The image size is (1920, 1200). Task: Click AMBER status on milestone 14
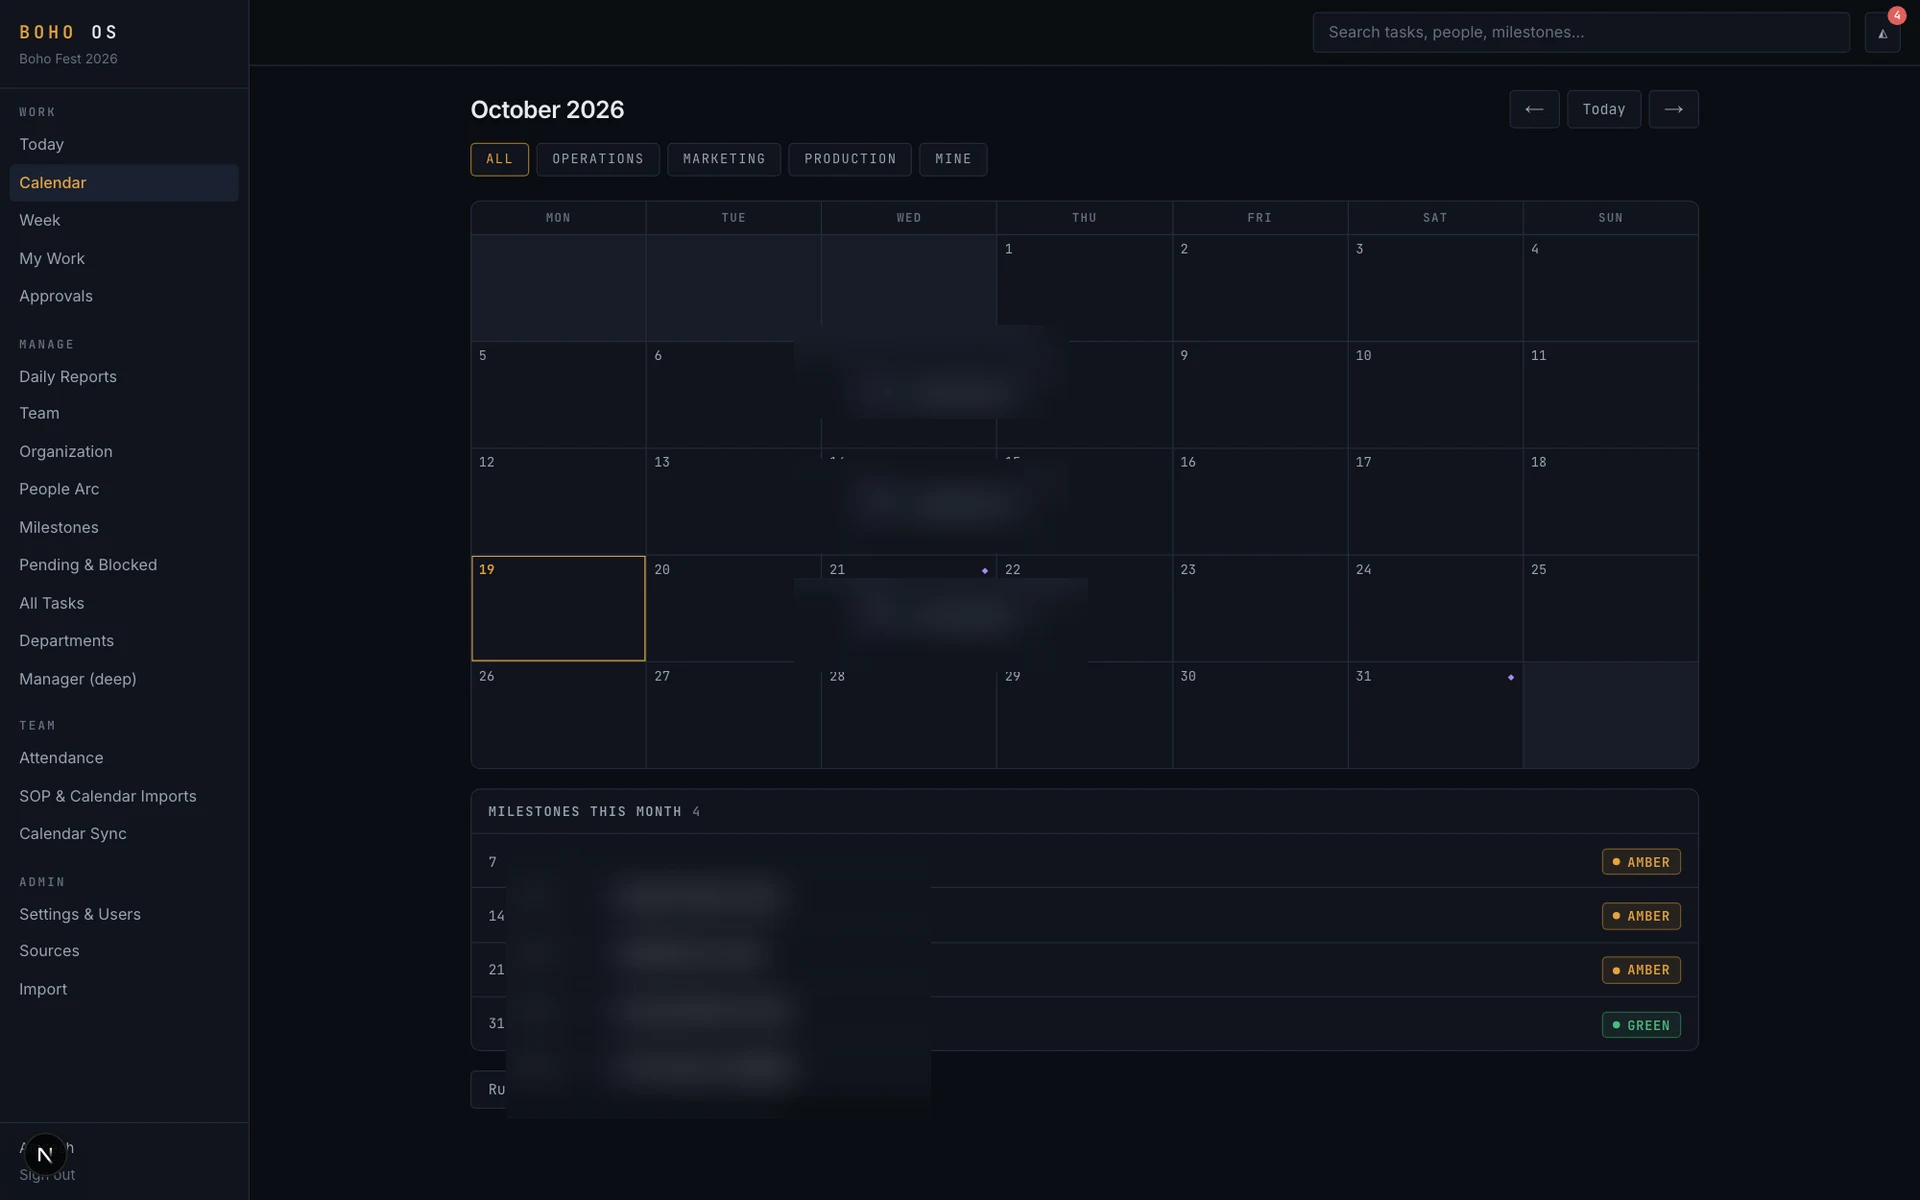click(1641, 916)
